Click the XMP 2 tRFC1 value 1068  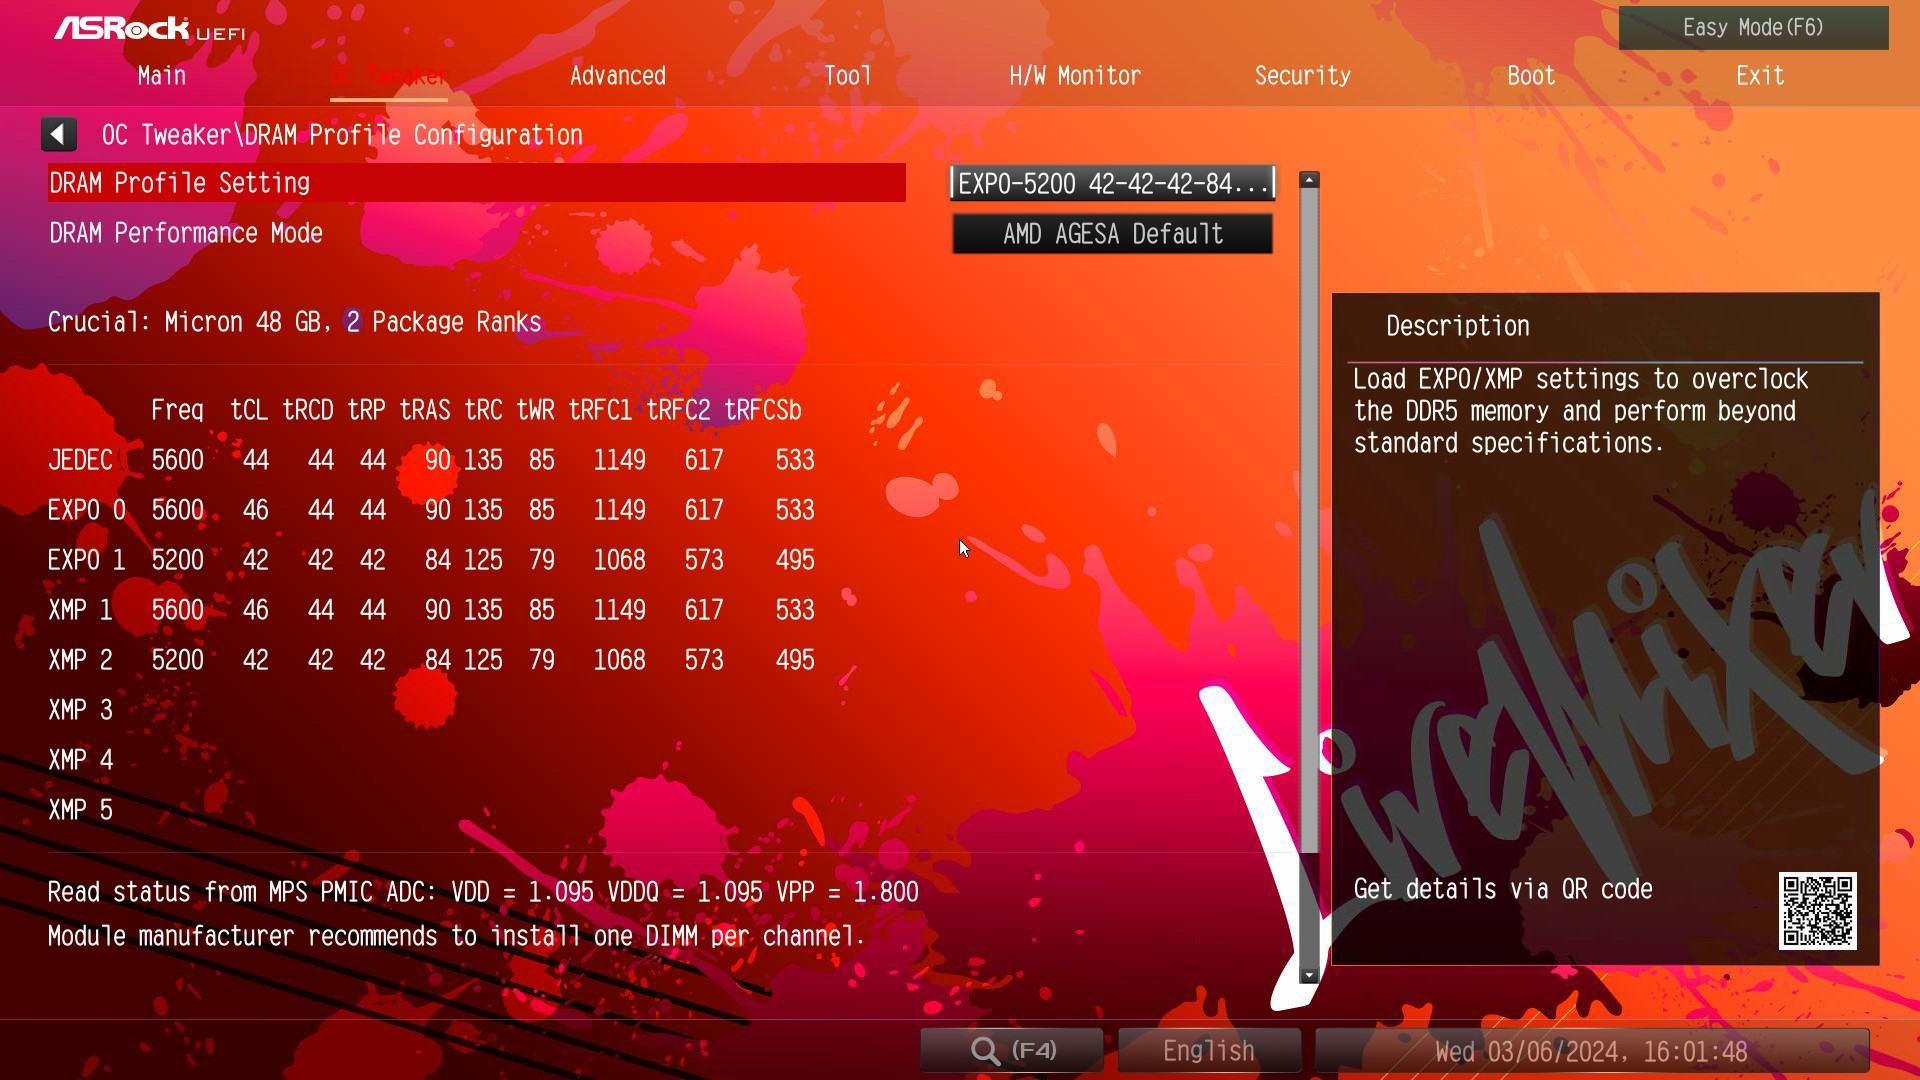point(619,660)
